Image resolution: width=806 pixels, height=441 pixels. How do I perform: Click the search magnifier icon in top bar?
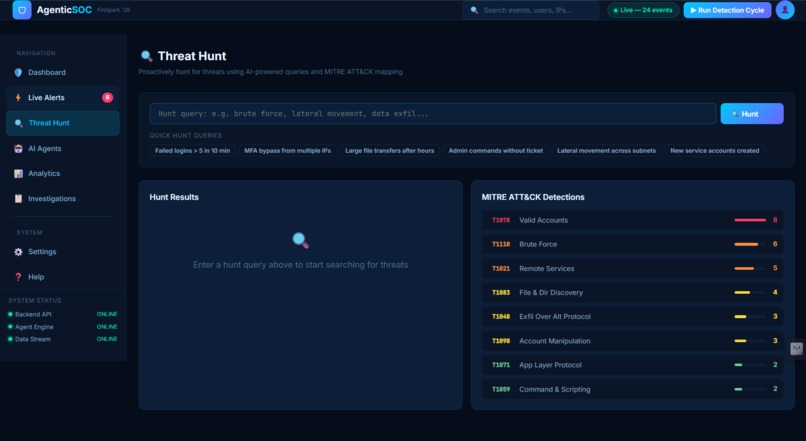(474, 10)
